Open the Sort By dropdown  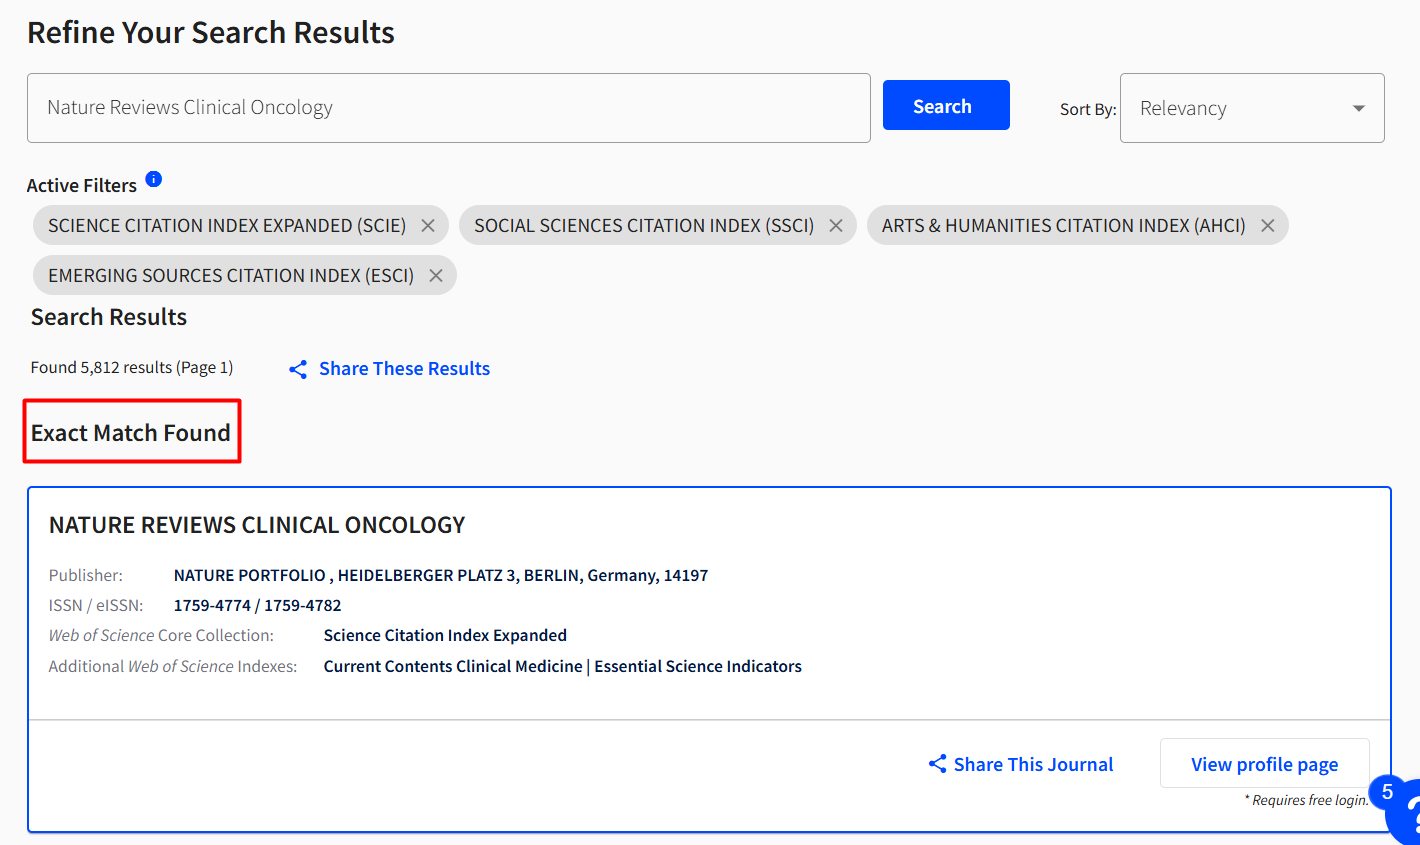[1252, 108]
